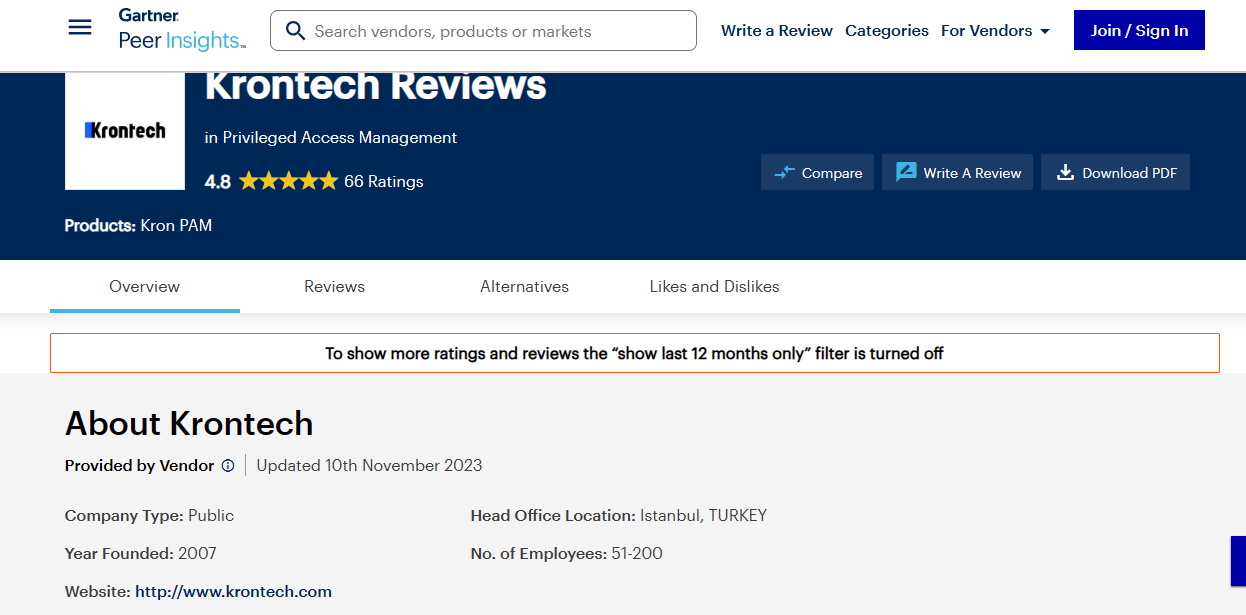Click the Gartner Peer Insights logo
The image size is (1246, 615).
click(x=181, y=30)
